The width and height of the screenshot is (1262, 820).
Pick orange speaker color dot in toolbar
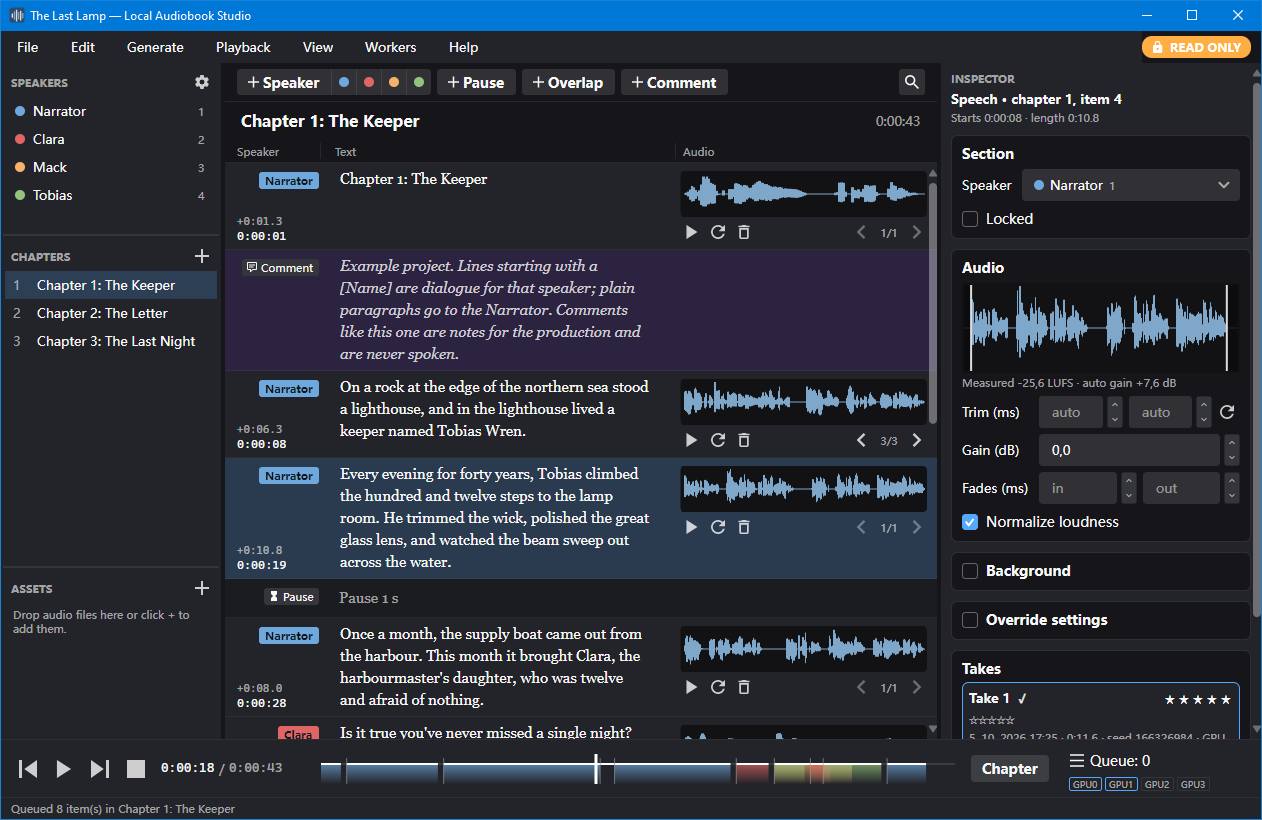tap(394, 83)
